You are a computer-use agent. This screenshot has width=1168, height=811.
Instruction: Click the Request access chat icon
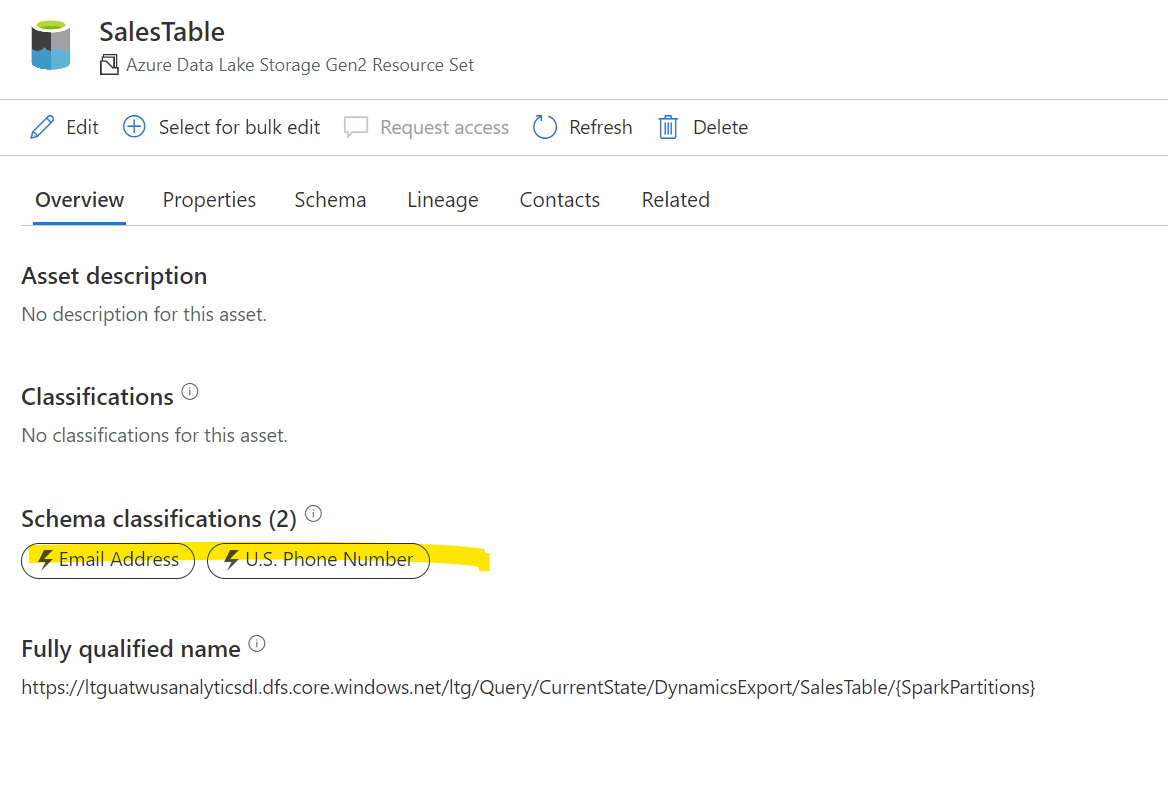click(x=356, y=127)
